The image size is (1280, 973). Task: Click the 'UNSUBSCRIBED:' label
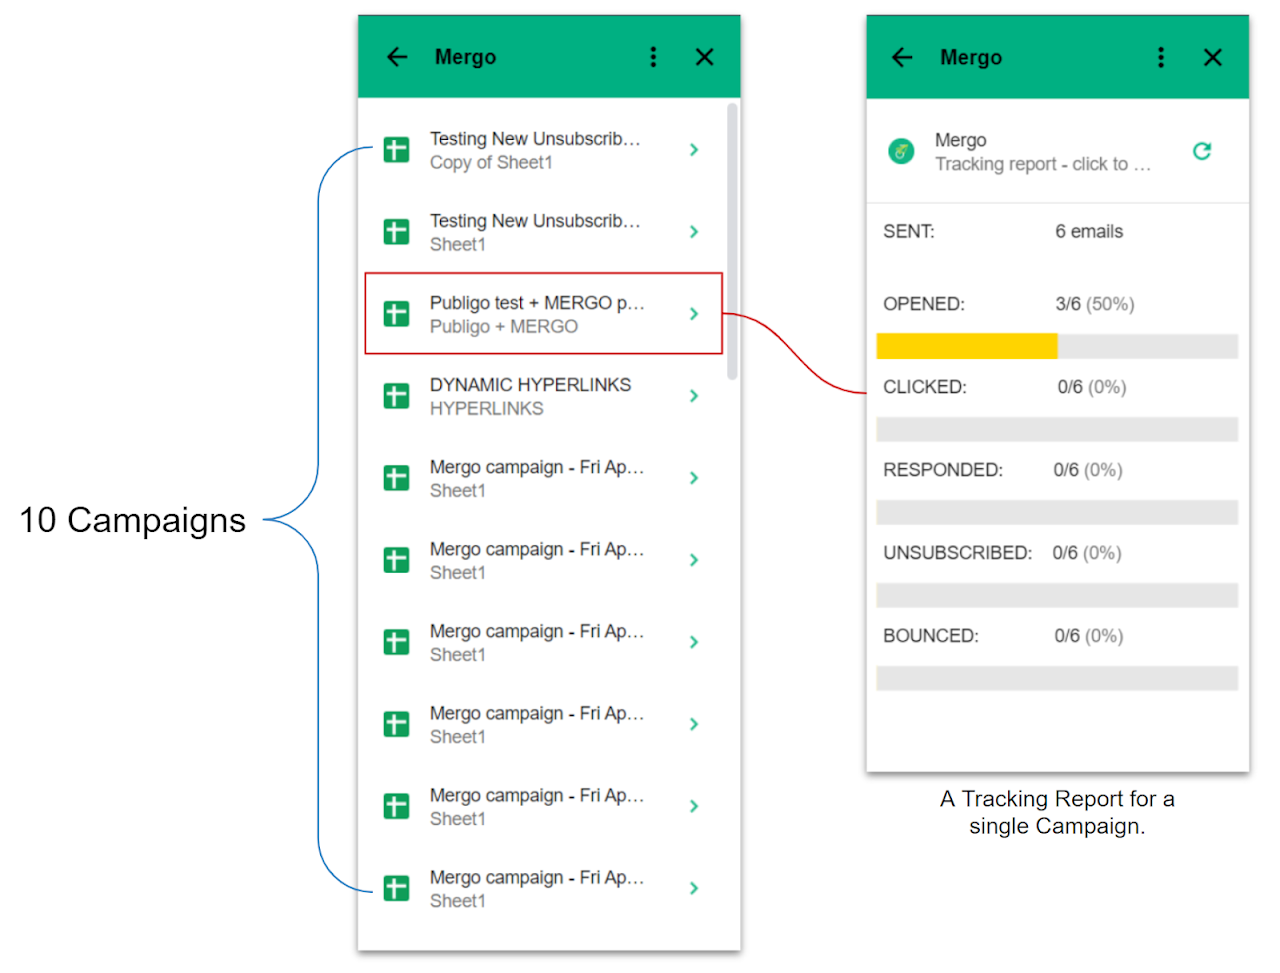pyautogui.click(x=958, y=553)
